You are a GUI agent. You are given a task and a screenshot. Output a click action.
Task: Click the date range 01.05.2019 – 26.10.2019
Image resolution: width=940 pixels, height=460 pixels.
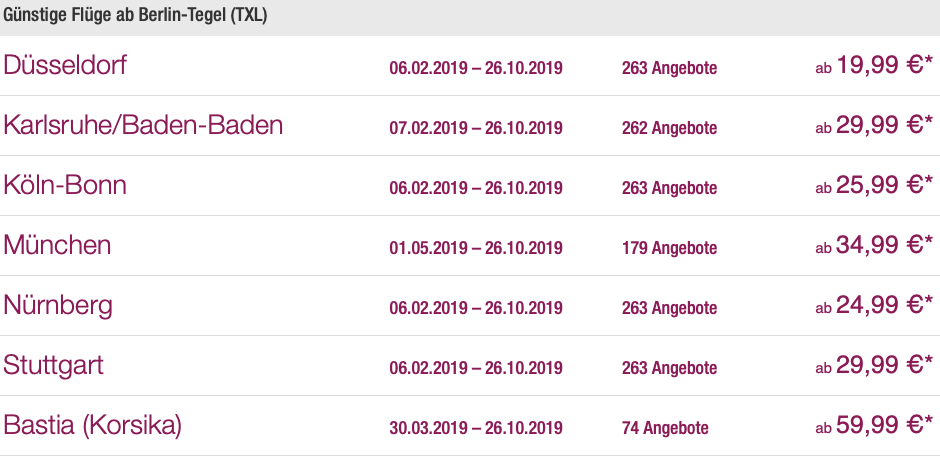[476, 248]
